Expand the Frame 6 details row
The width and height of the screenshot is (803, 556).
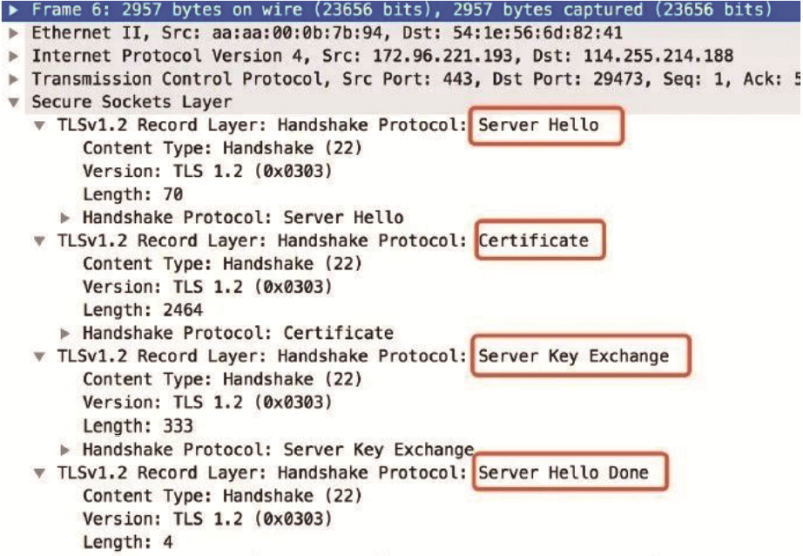tap(12, 9)
